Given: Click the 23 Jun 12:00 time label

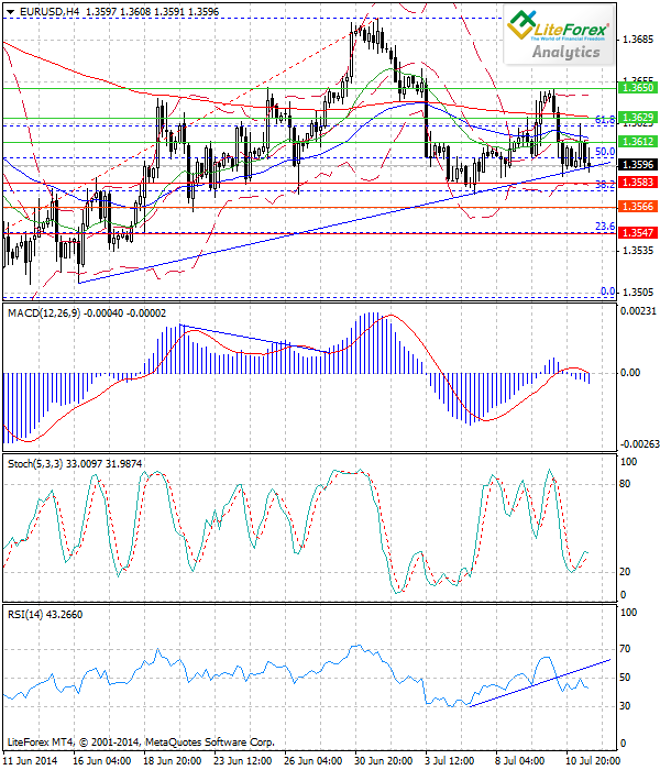Looking at the screenshot, I should coord(243,761).
